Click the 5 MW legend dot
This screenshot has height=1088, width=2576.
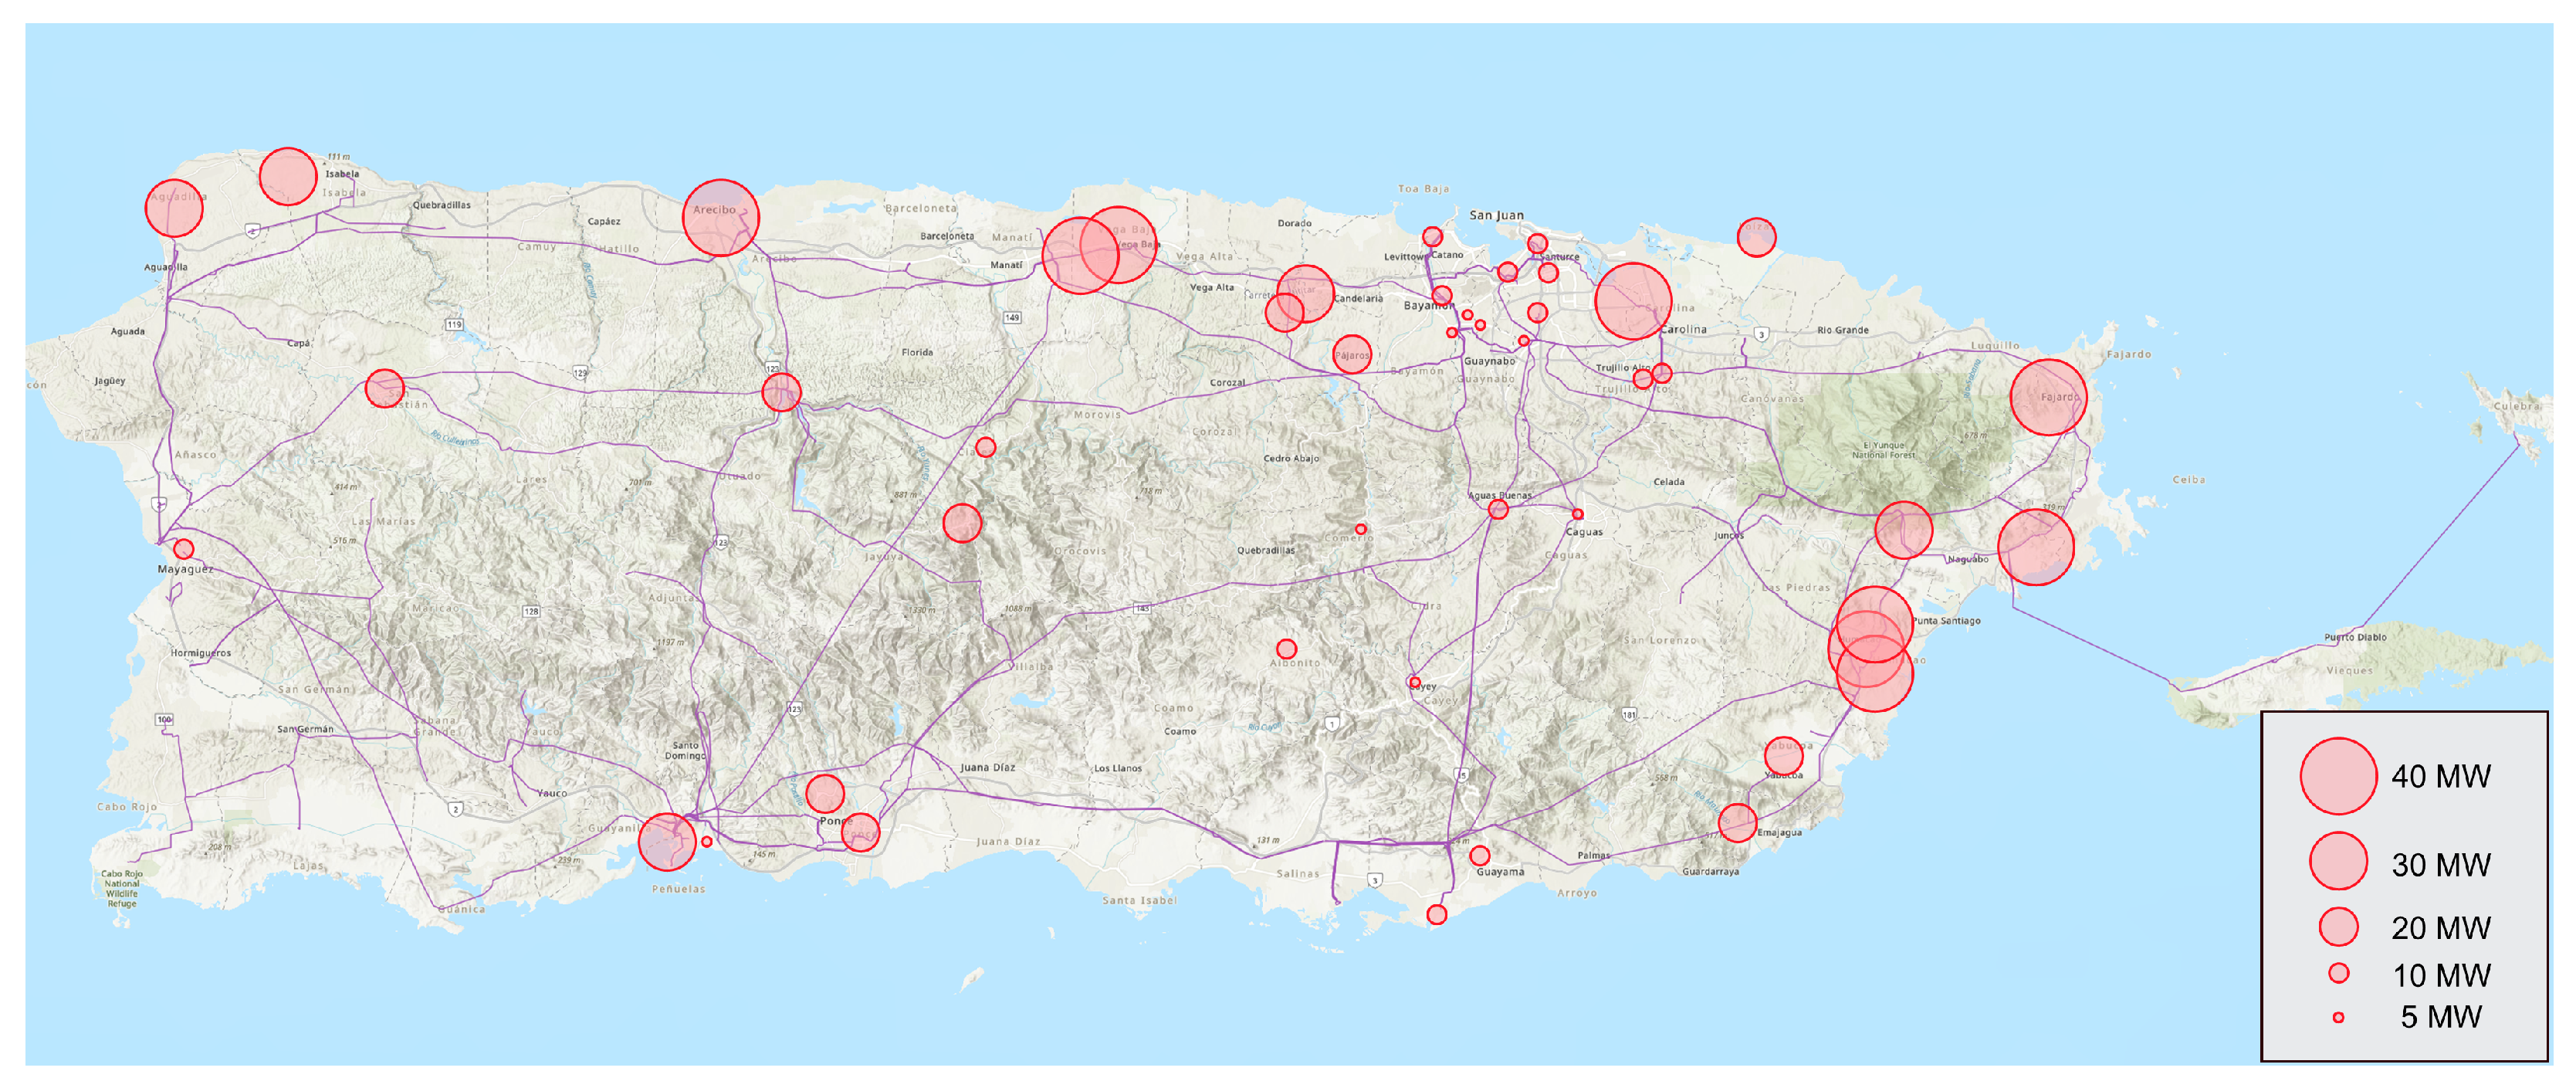tap(2338, 1017)
